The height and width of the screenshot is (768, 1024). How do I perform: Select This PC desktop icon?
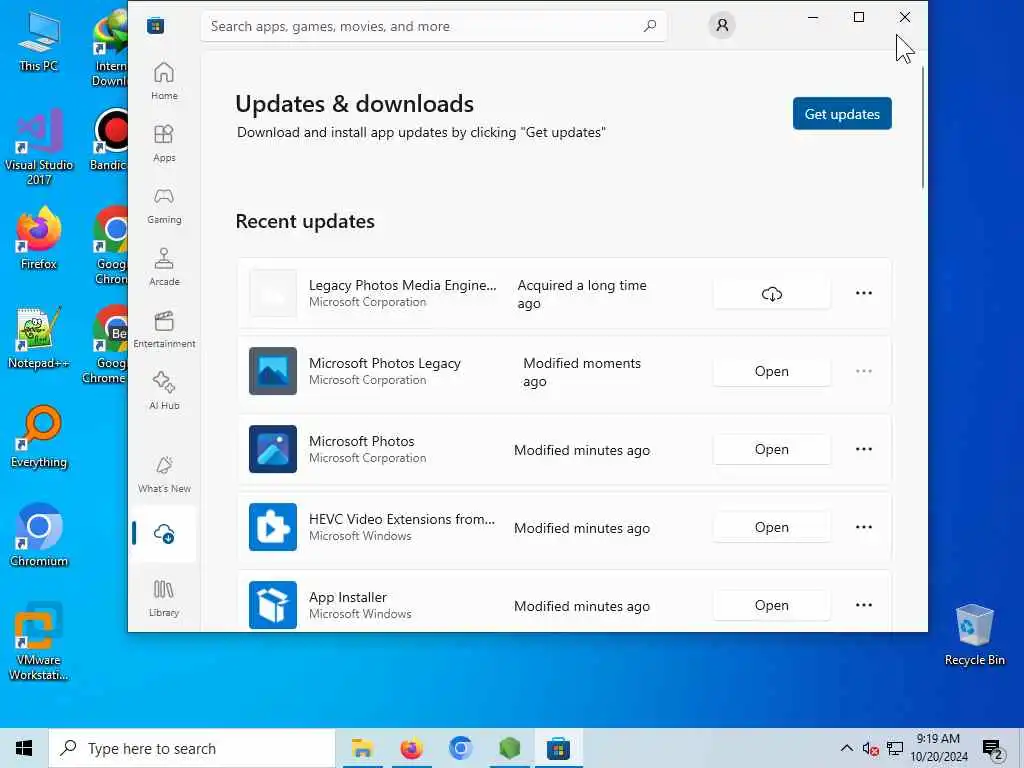[x=39, y=40]
